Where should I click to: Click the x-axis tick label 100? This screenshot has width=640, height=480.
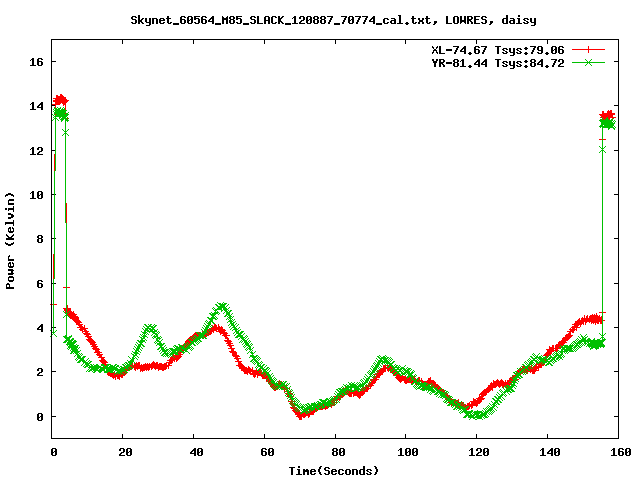[407, 452]
